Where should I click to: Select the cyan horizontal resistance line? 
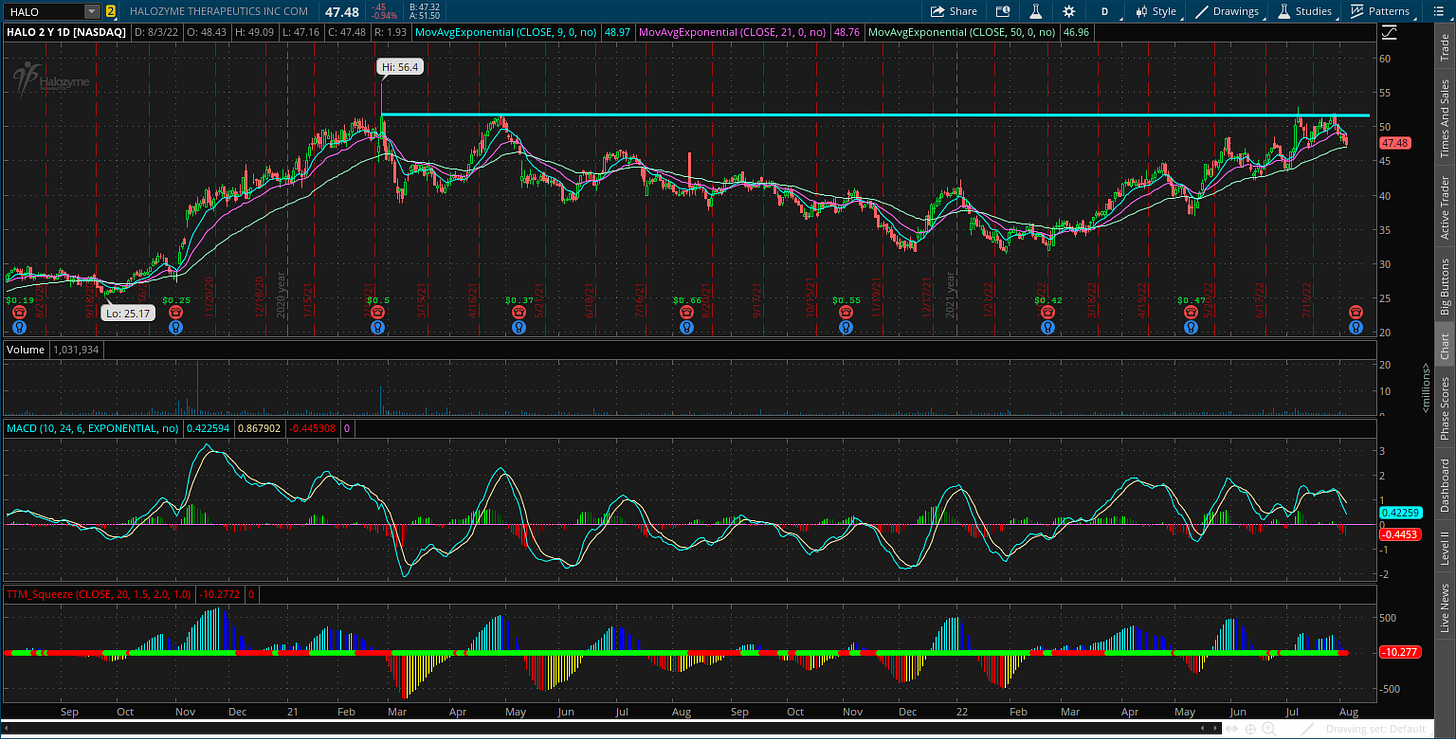pos(875,116)
